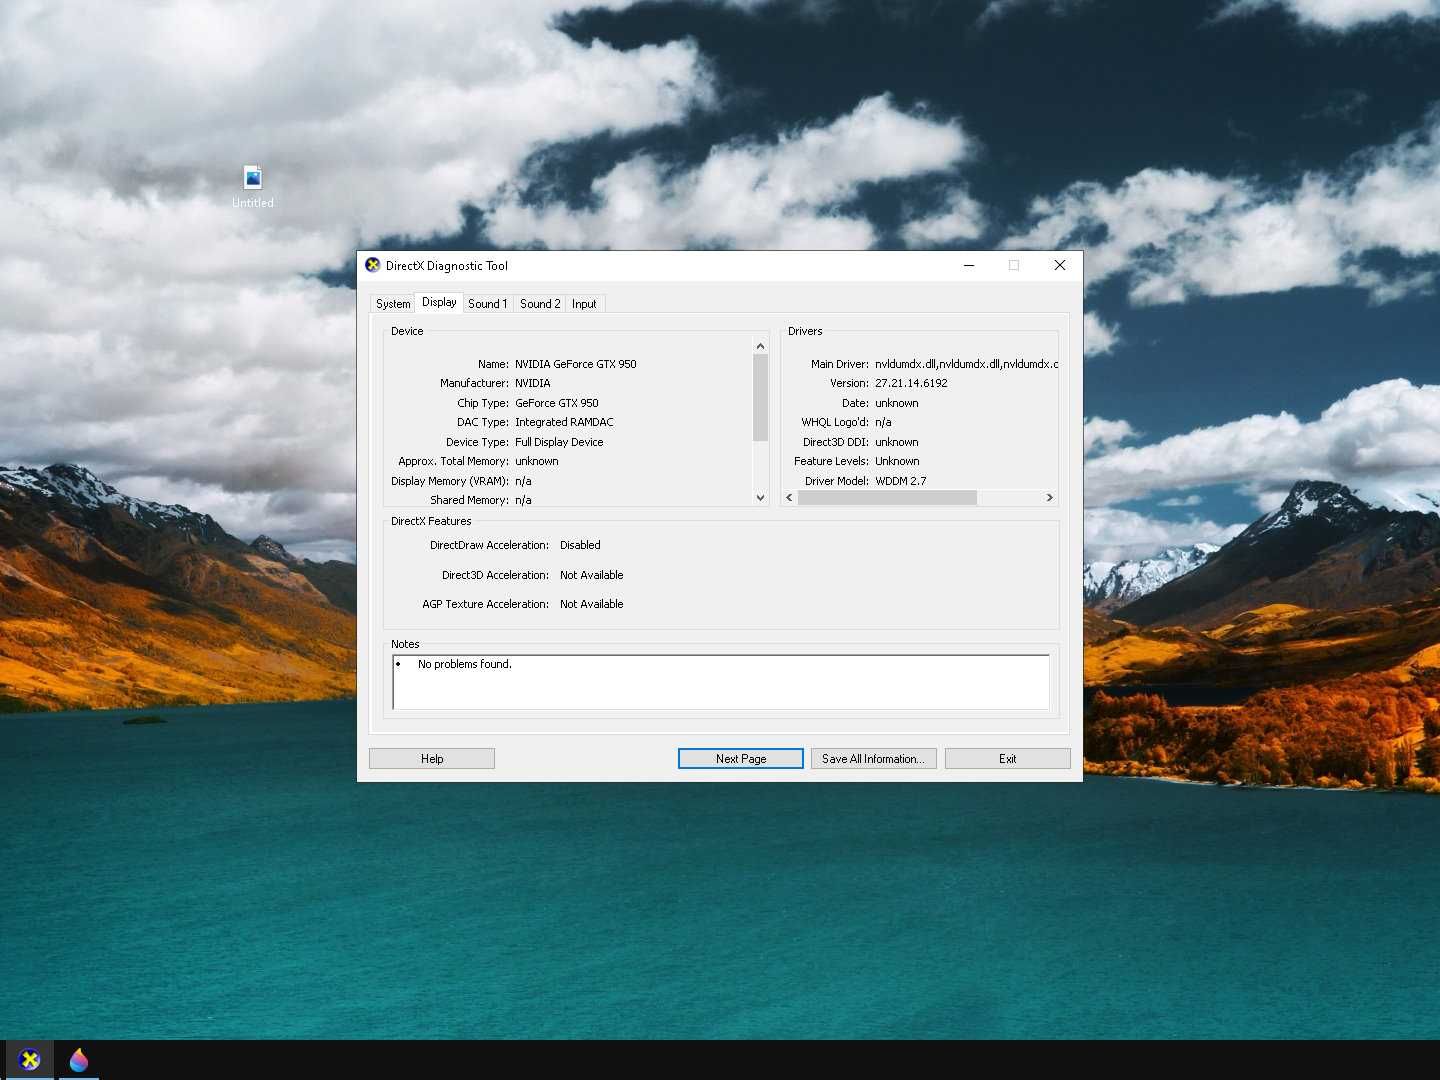1440x1080 pixels.
Task: Open the Sound 1 tab
Action: click(488, 304)
